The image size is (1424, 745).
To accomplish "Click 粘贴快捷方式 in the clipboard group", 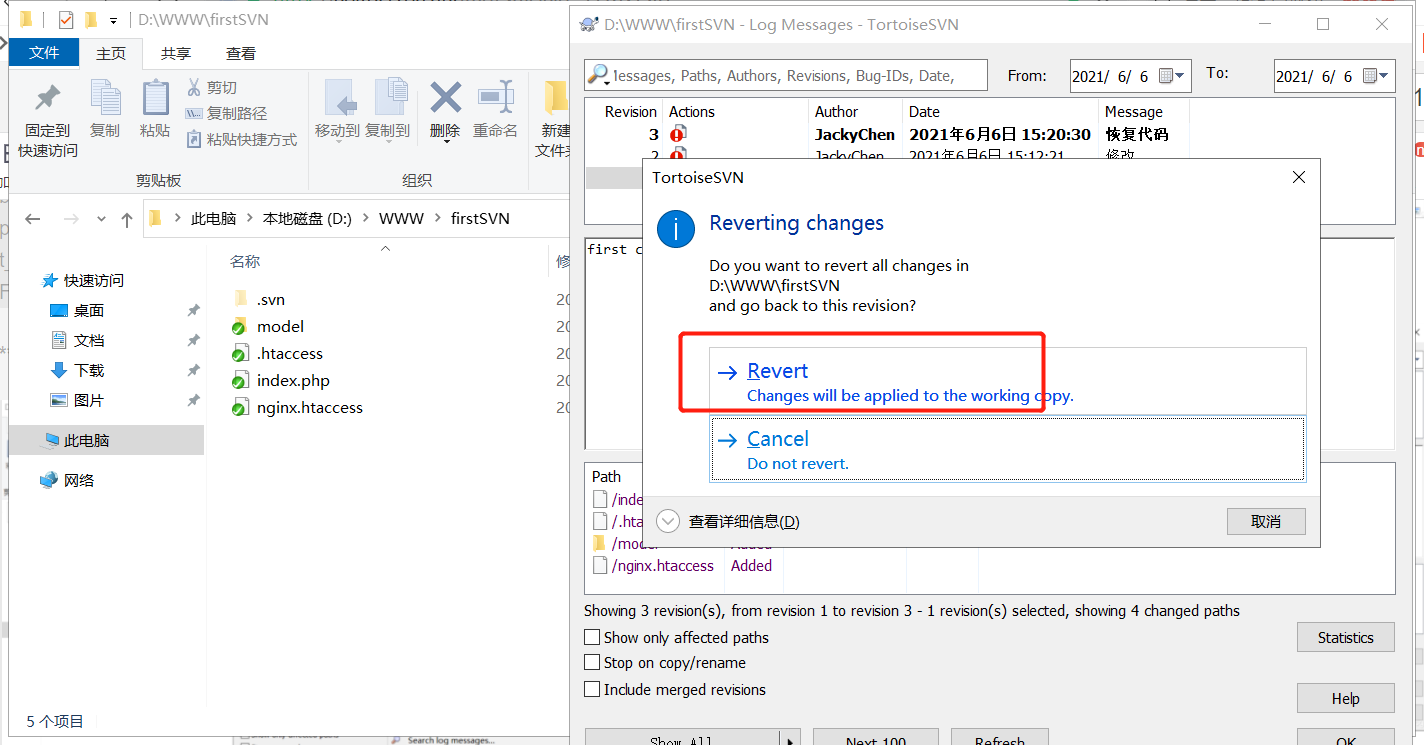I will (x=242, y=140).
